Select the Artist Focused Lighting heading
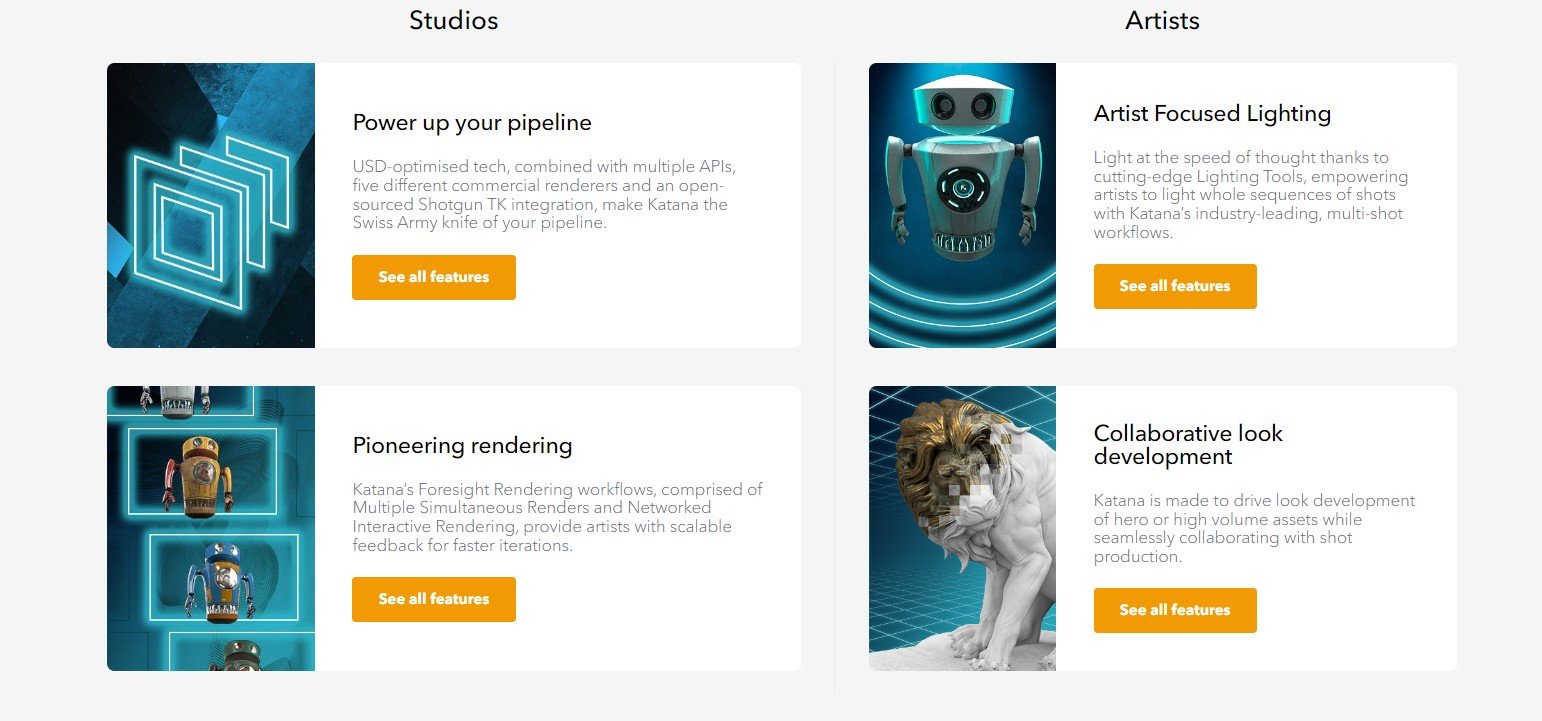Screen dimensions: 1542x721 click(1212, 114)
